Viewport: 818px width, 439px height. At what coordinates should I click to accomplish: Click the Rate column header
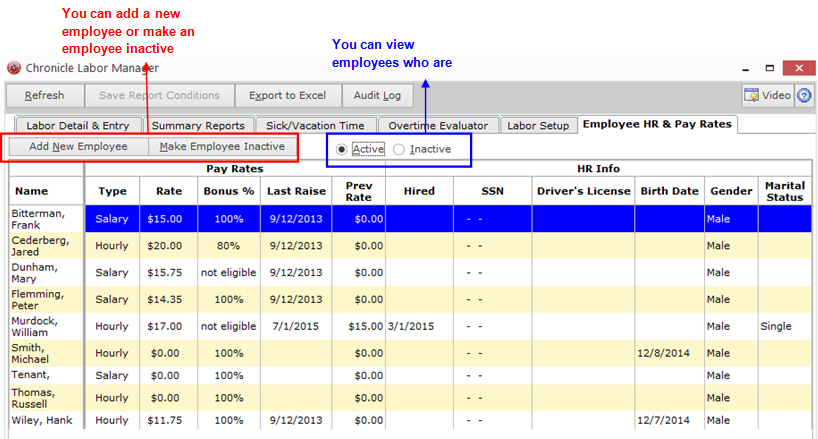[x=169, y=191]
